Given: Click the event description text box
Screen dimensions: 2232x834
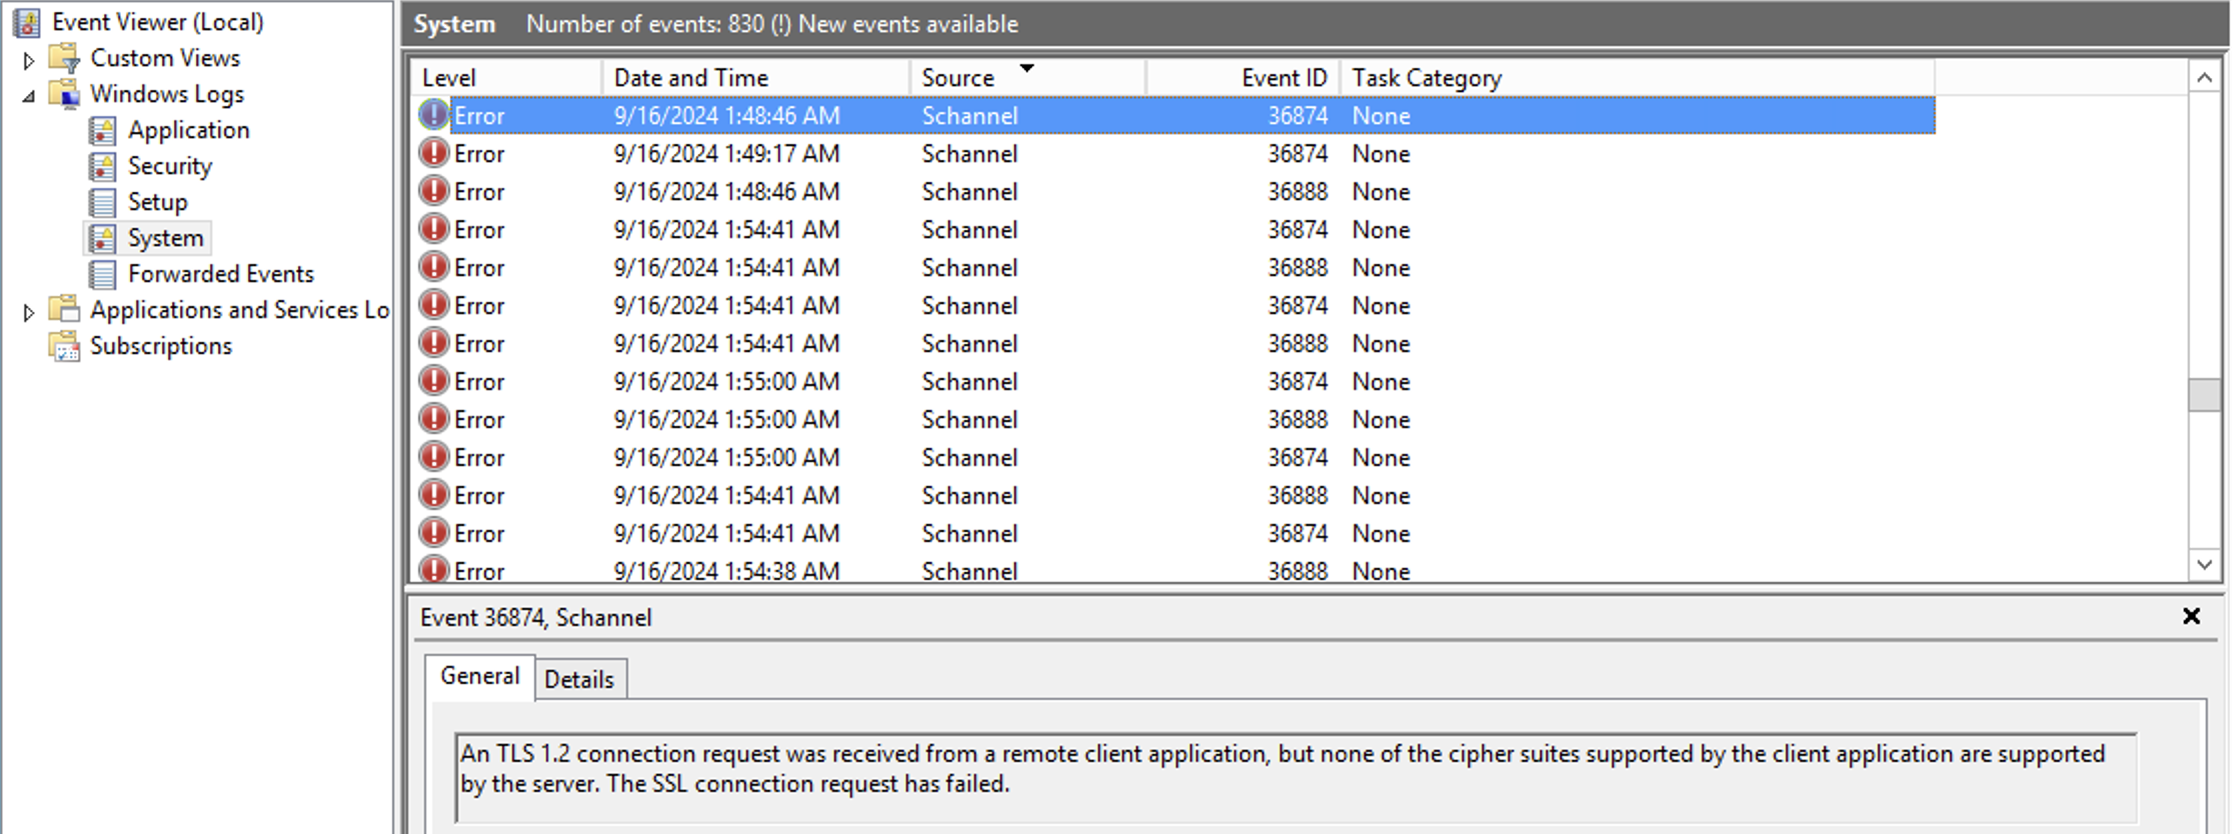Looking at the screenshot, I should 1295,777.
